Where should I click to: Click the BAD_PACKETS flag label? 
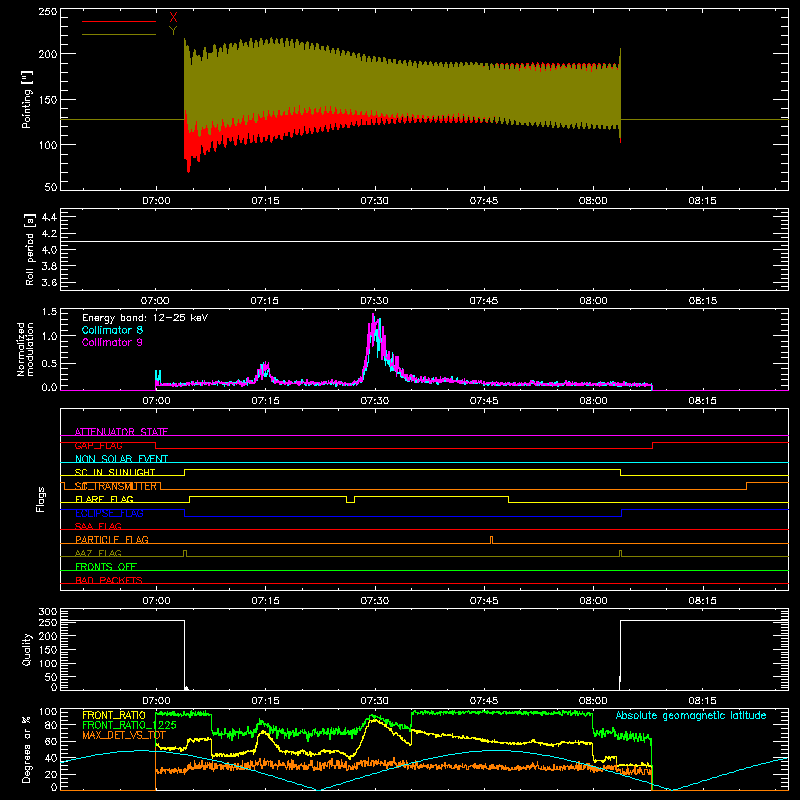click(109, 580)
